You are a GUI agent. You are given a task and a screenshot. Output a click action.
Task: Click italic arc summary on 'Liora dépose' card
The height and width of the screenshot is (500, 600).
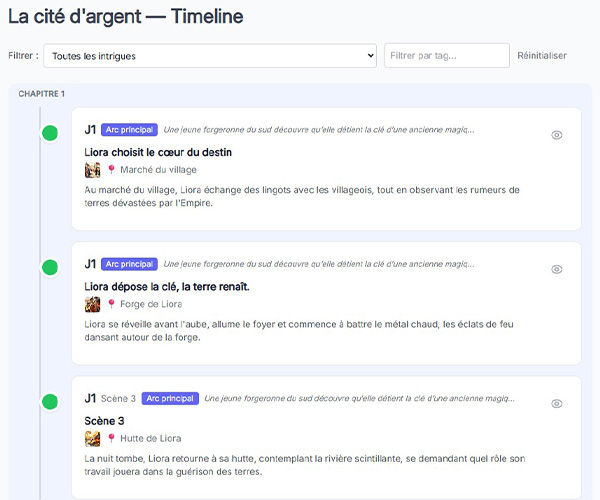319,264
